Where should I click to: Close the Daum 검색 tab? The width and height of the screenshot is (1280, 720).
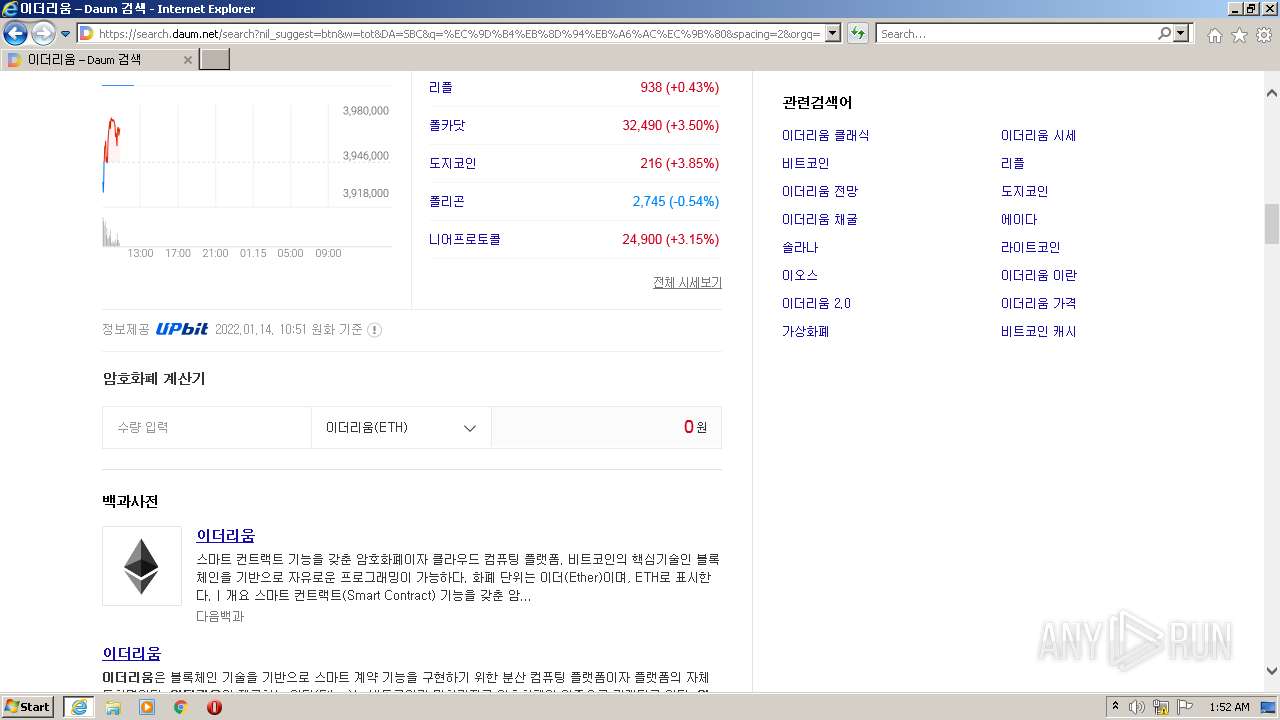[x=187, y=60]
